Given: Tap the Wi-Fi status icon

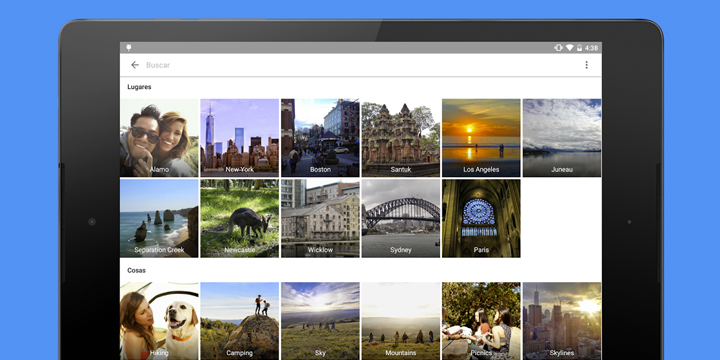Looking at the screenshot, I should point(569,48).
